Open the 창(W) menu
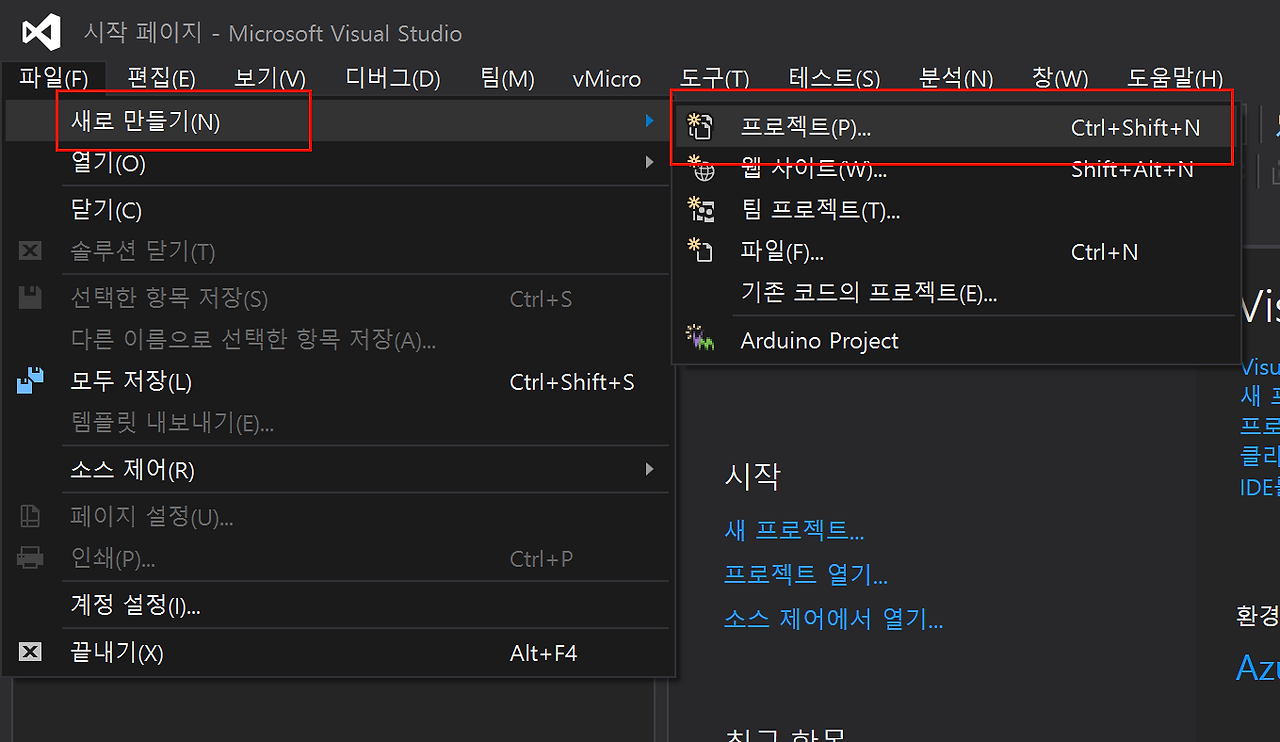The height and width of the screenshot is (742, 1280). [x=1060, y=78]
